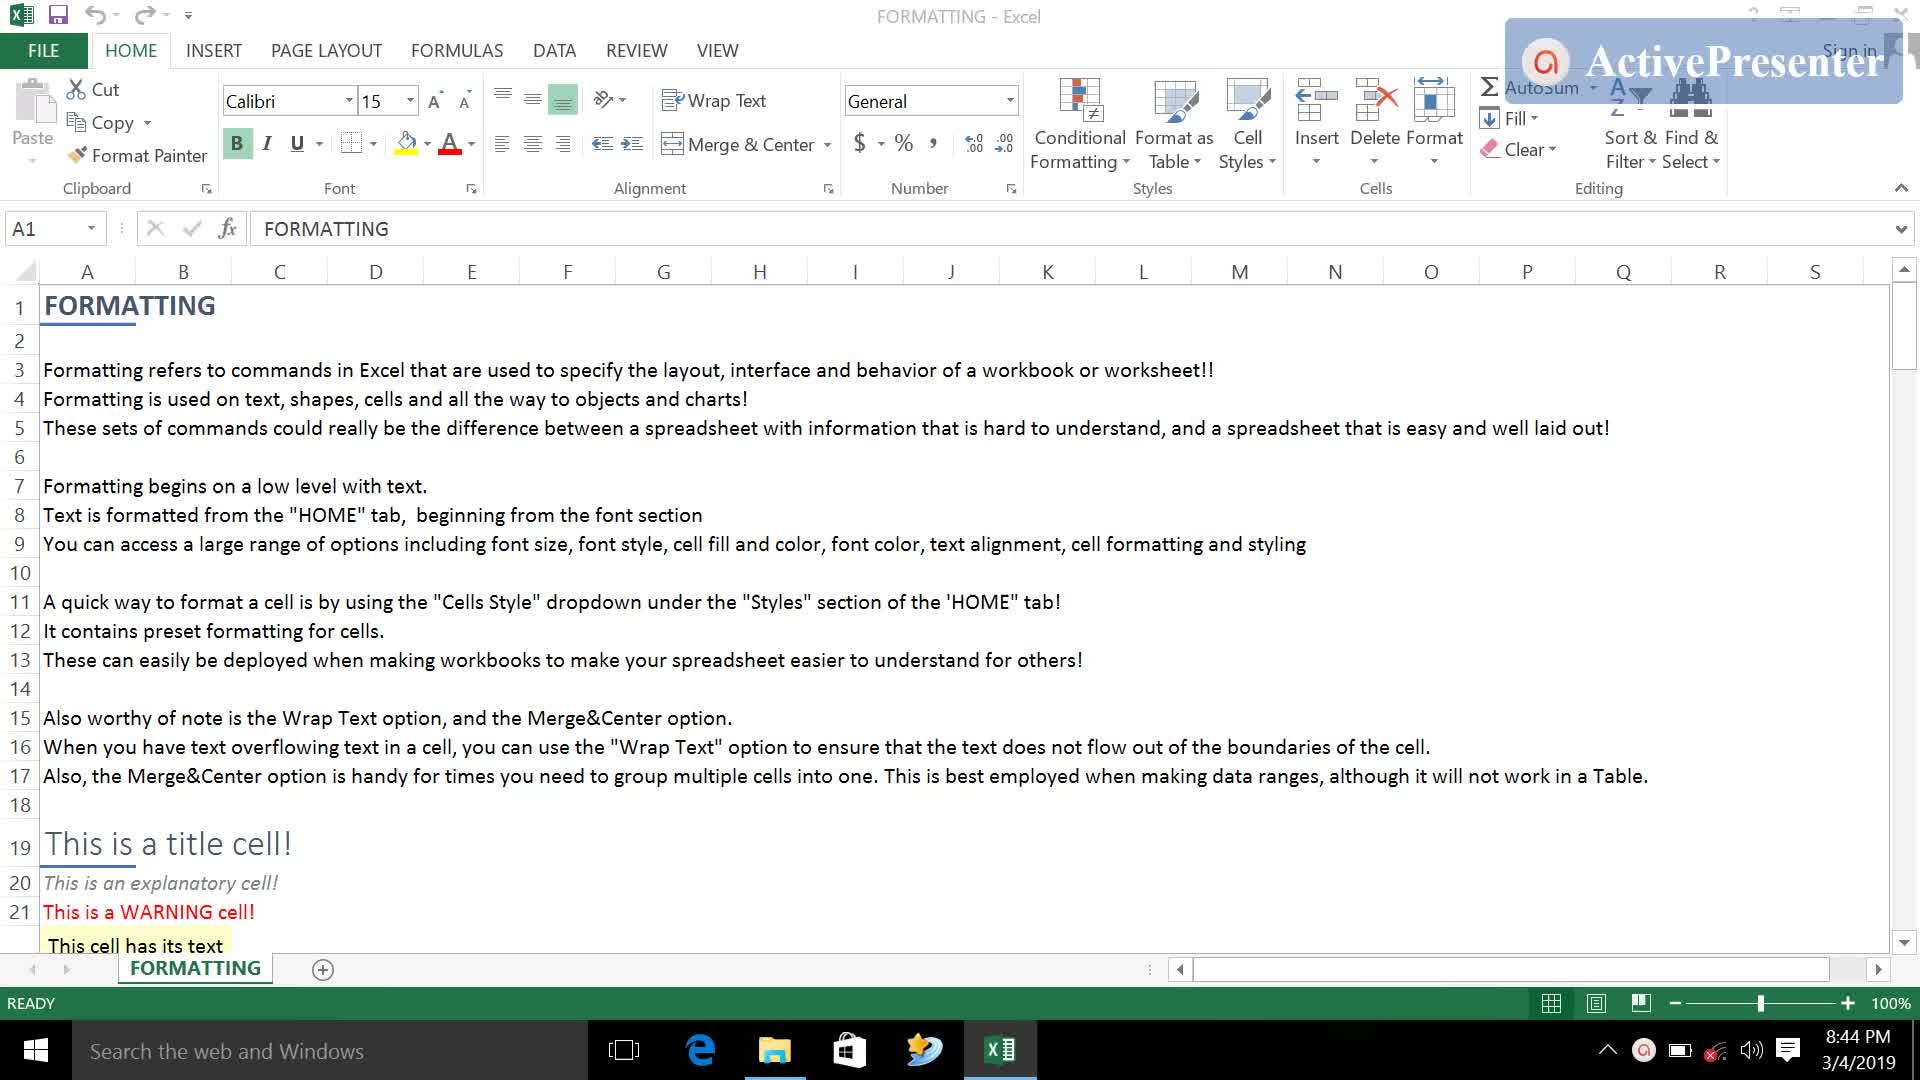The height and width of the screenshot is (1080, 1920).
Task: Click the Fill Color paint bucket
Action: (406, 143)
